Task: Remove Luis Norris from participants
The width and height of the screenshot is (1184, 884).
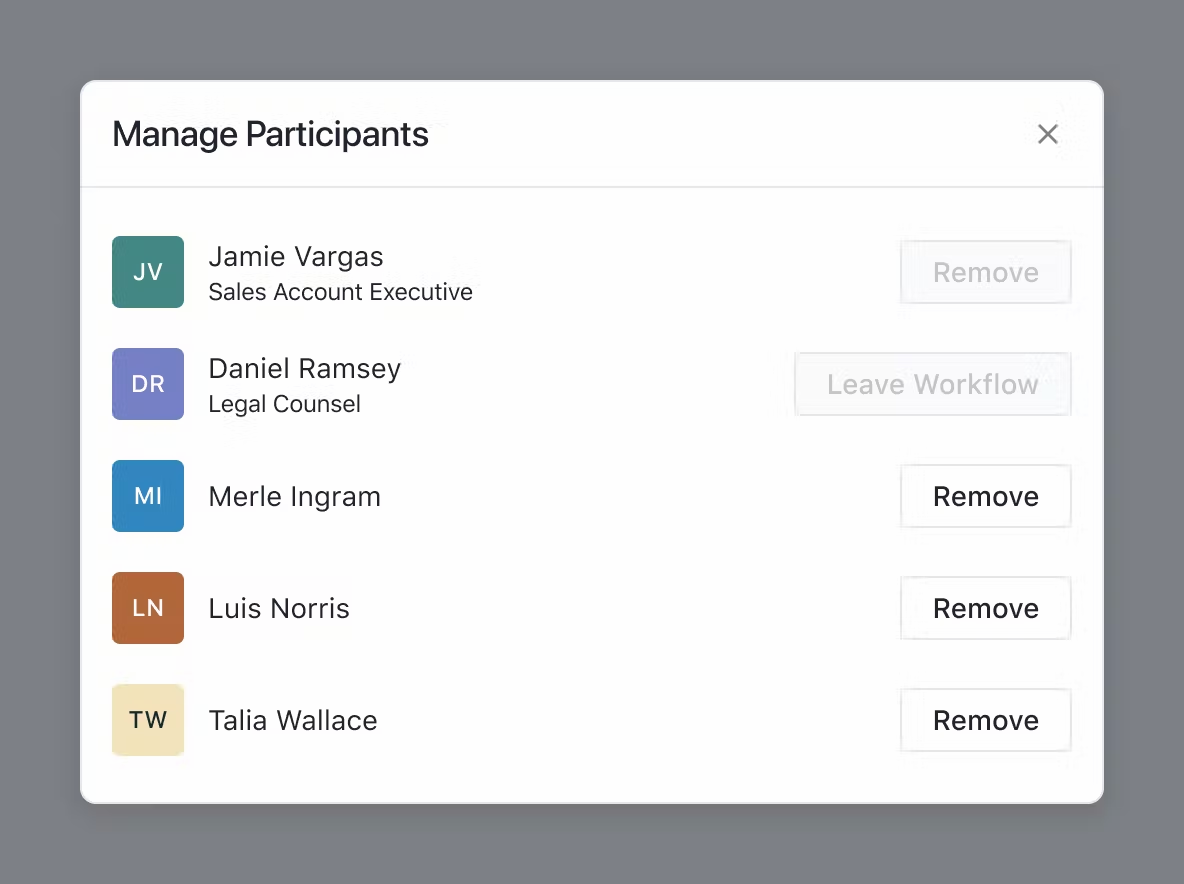Action: coord(985,608)
